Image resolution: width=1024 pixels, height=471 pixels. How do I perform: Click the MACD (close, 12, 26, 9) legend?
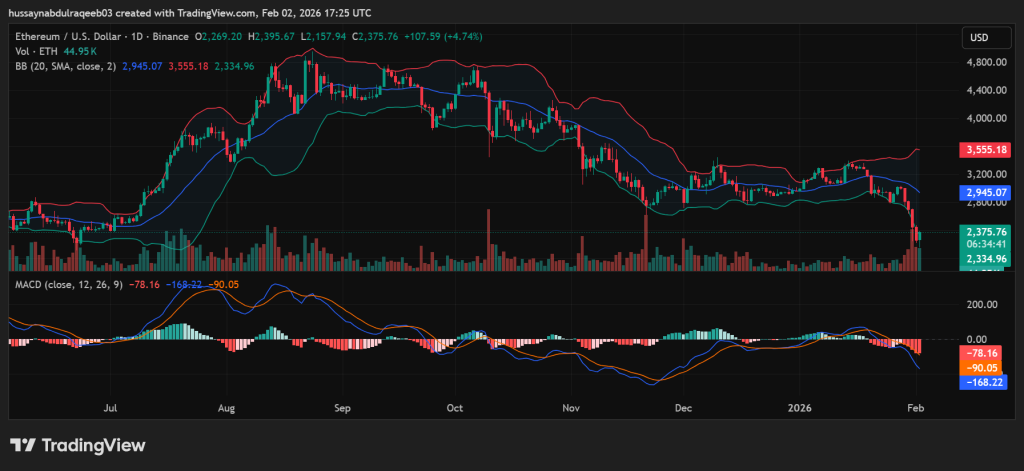pos(69,285)
